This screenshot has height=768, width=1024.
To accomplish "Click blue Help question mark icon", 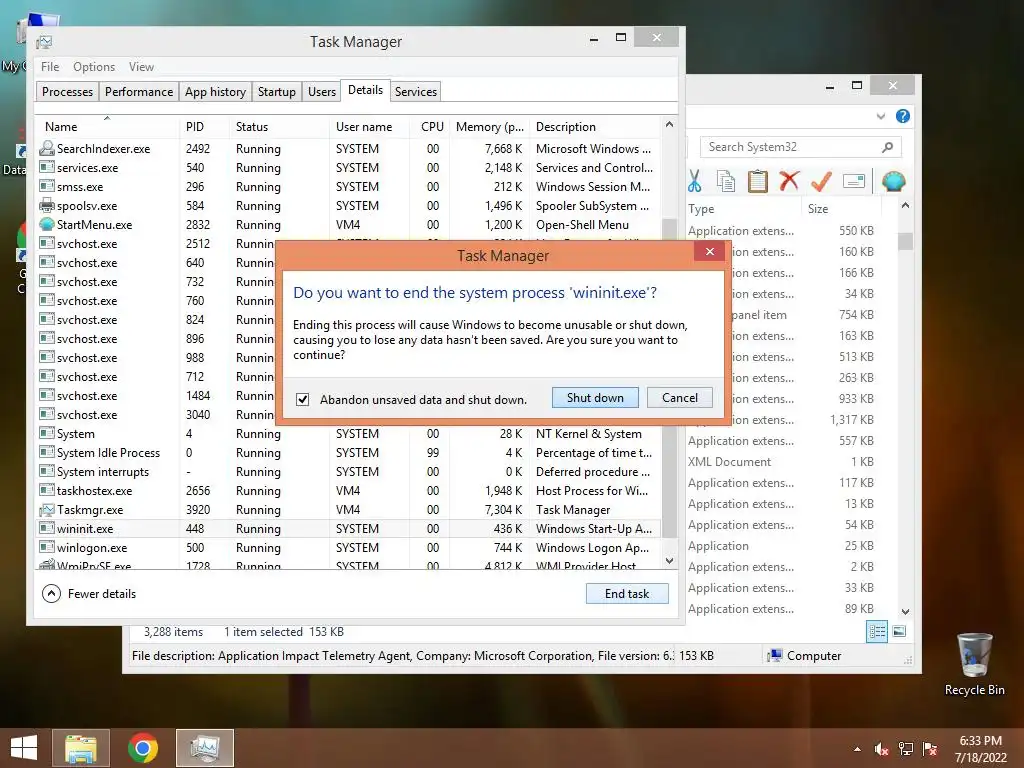I will (903, 116).
